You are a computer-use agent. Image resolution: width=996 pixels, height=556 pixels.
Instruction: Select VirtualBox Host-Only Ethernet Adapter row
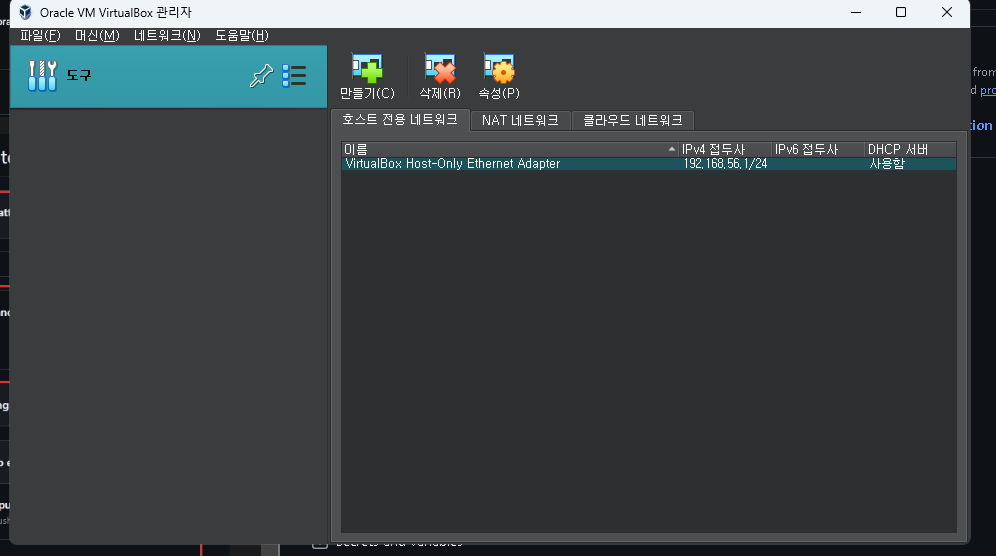[649, 164]
